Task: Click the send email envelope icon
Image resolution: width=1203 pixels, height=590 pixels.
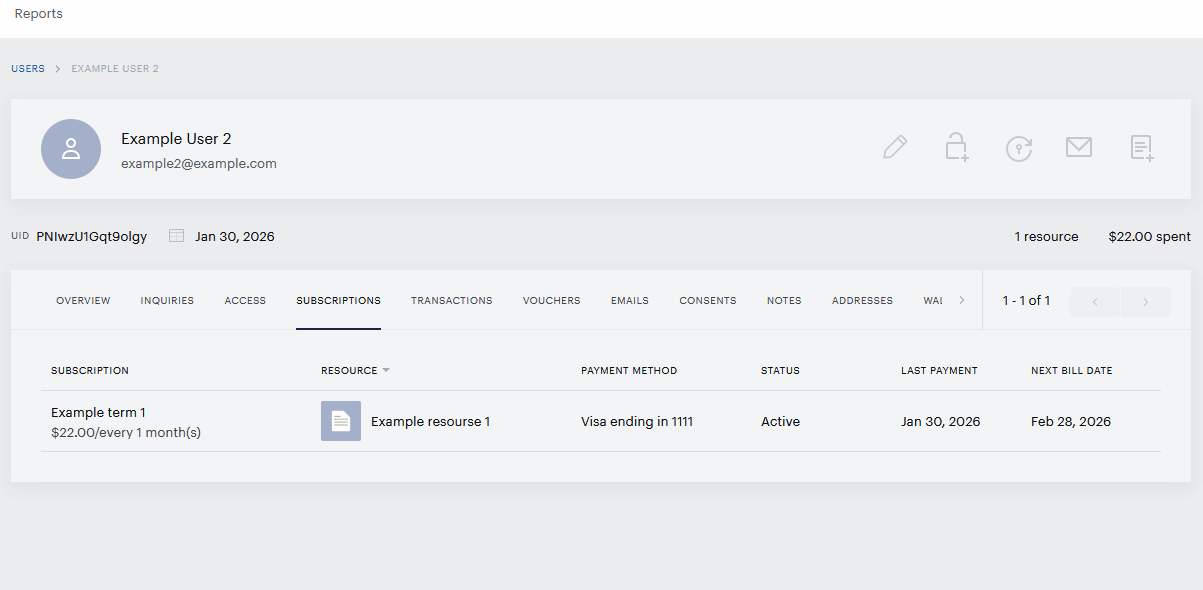Action: click(x=1078, y=148)
